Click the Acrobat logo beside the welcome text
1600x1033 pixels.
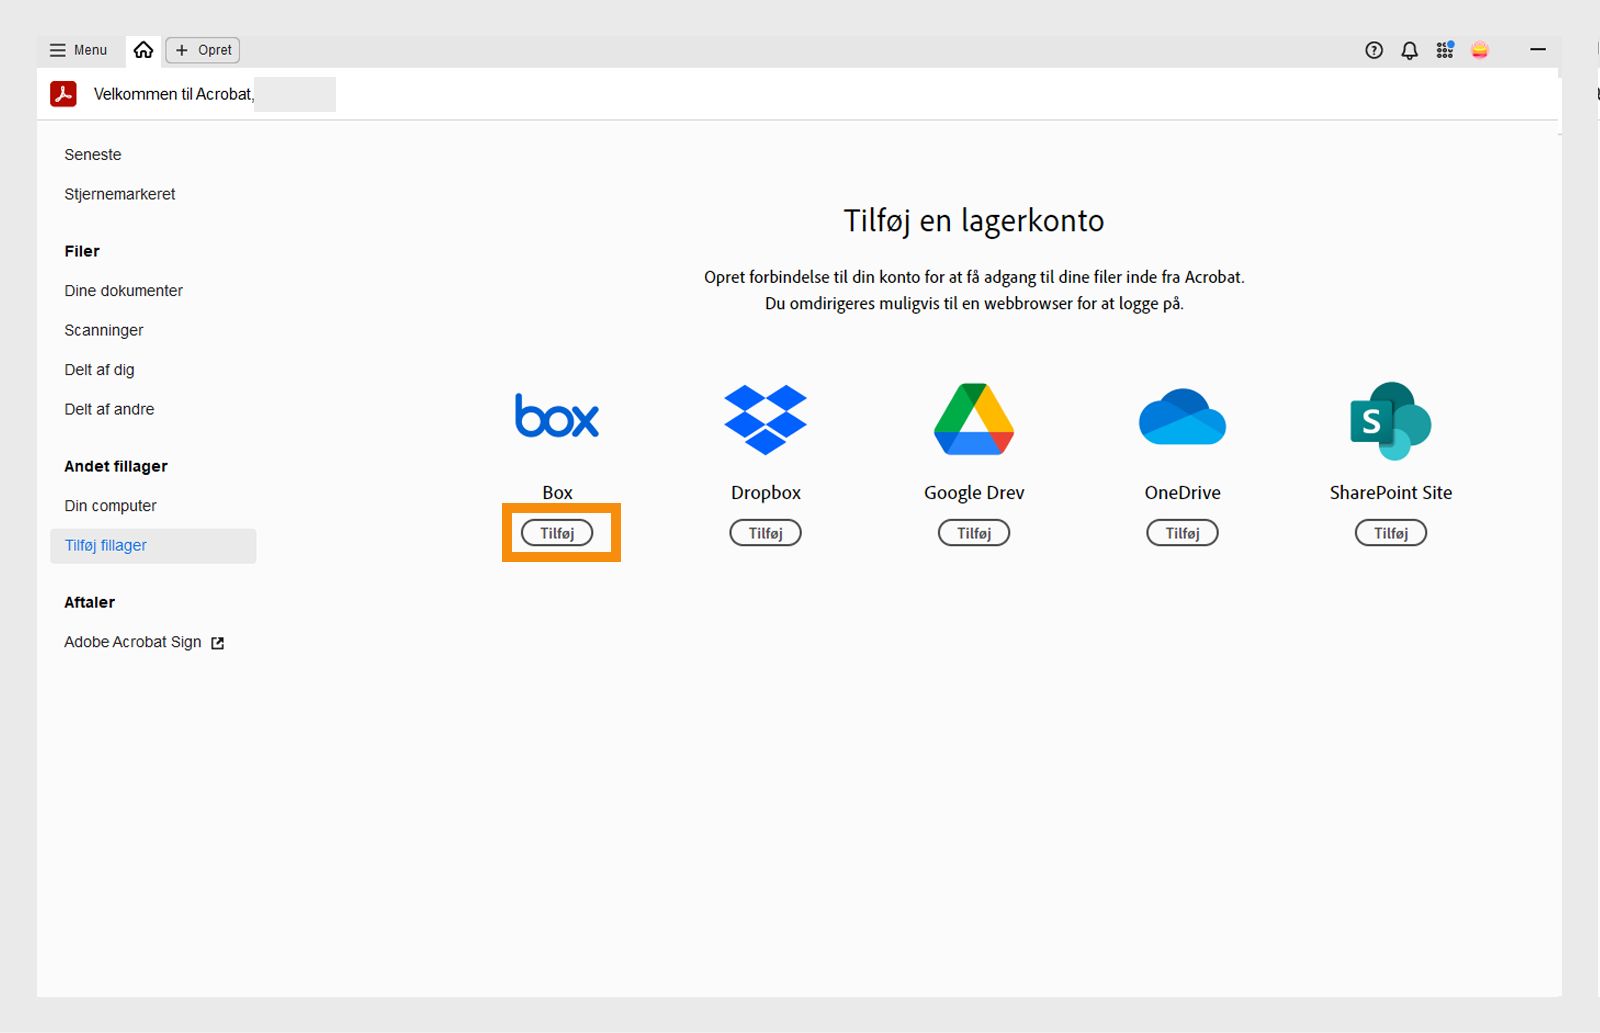(x=63, y=93)
